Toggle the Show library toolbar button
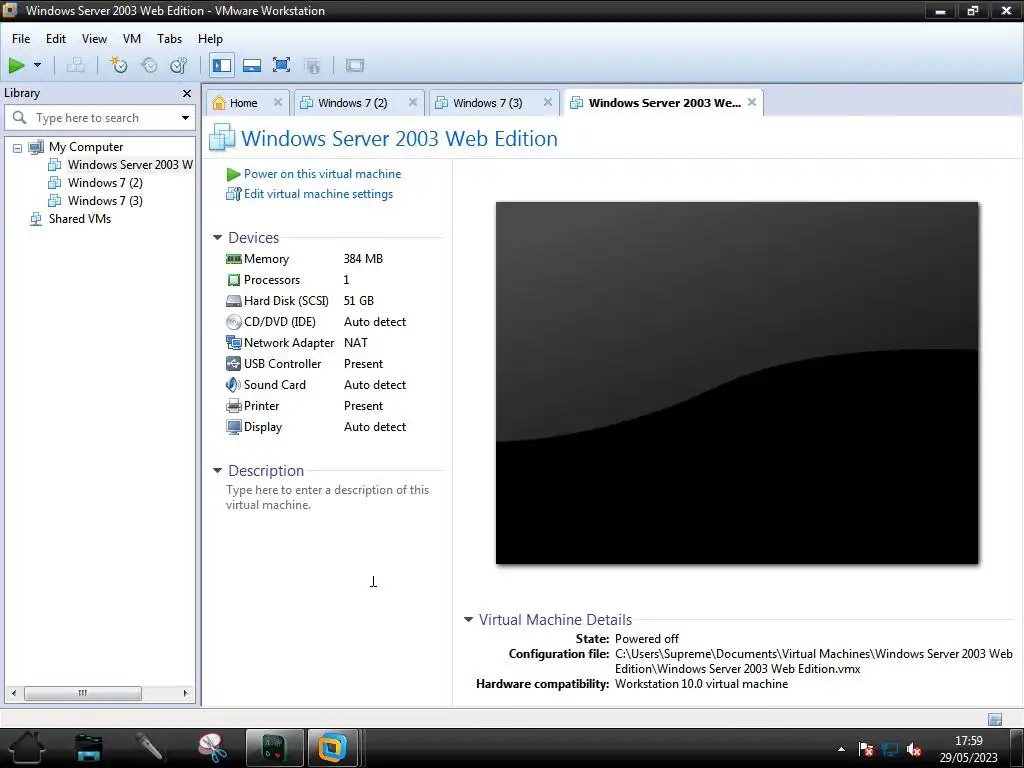This screenshot has width=1024, height=768. [221, 65]
